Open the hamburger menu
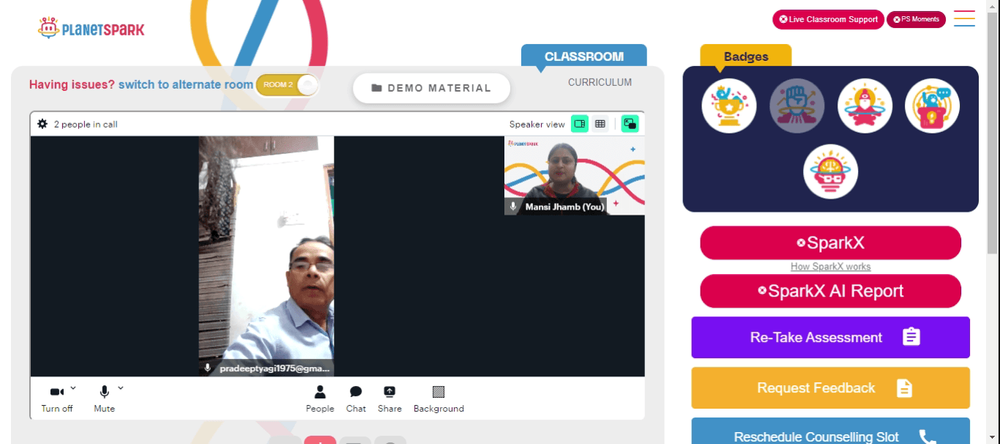This screenshot has width=1000, height=444. tap(964, 18)
